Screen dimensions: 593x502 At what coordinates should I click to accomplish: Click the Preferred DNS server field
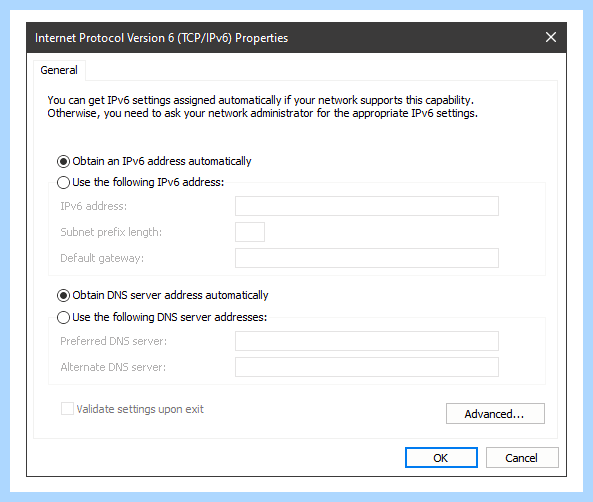pos(366,341)
